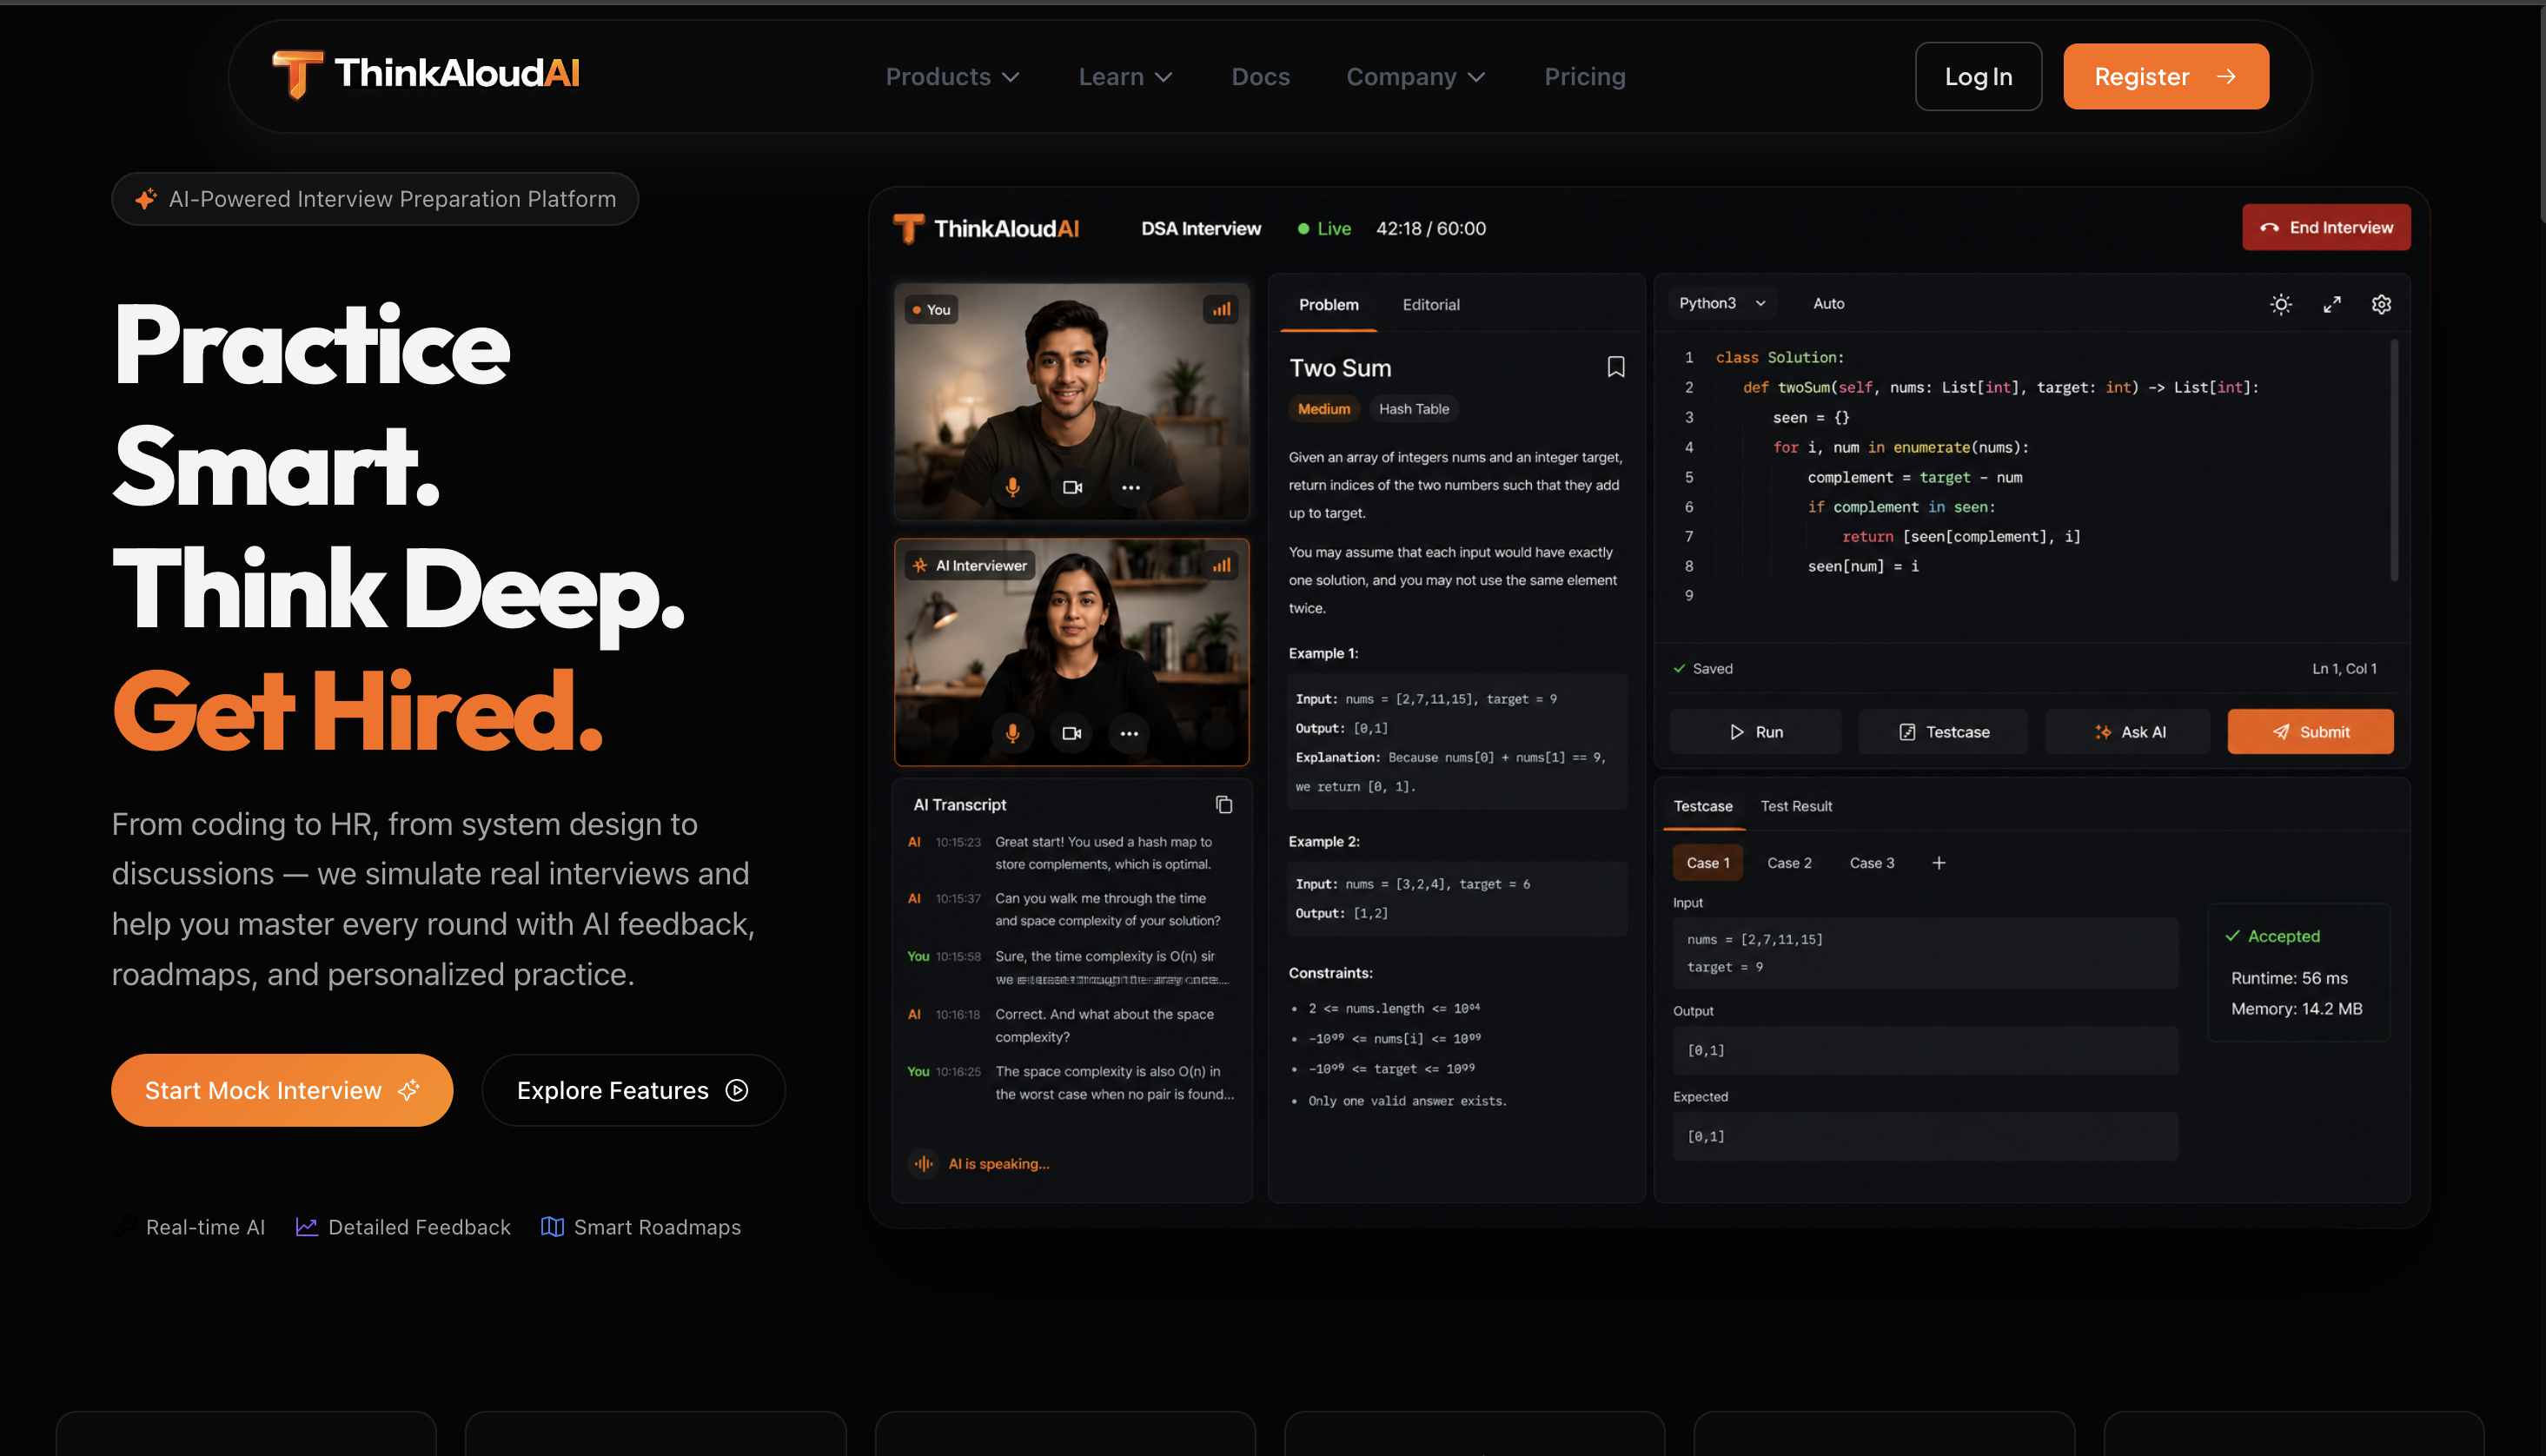Run the code with Run button
Screen dimensions: 2546x1456
click(x=1754, y=731)
